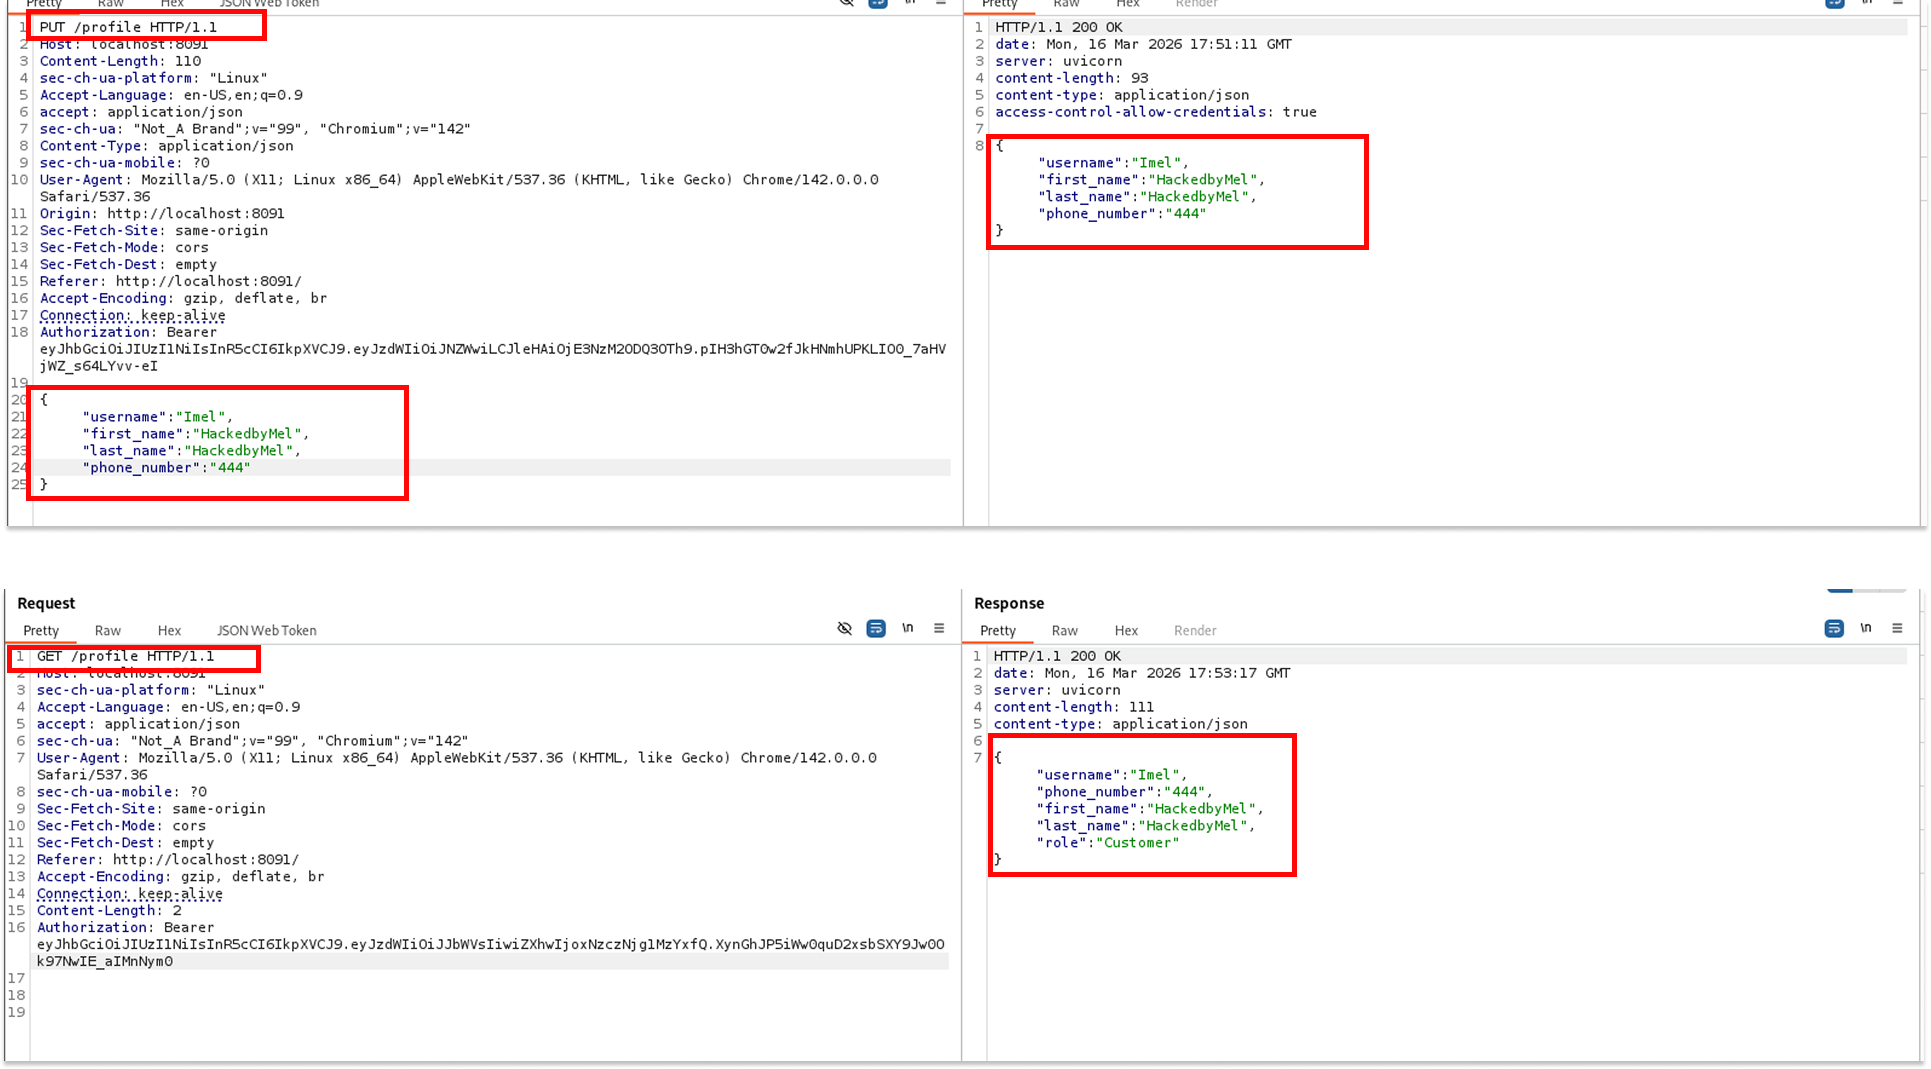Switch lower Request view to Raw tab
This screenshot has width=1931, height=1069.
coord(107,631)
